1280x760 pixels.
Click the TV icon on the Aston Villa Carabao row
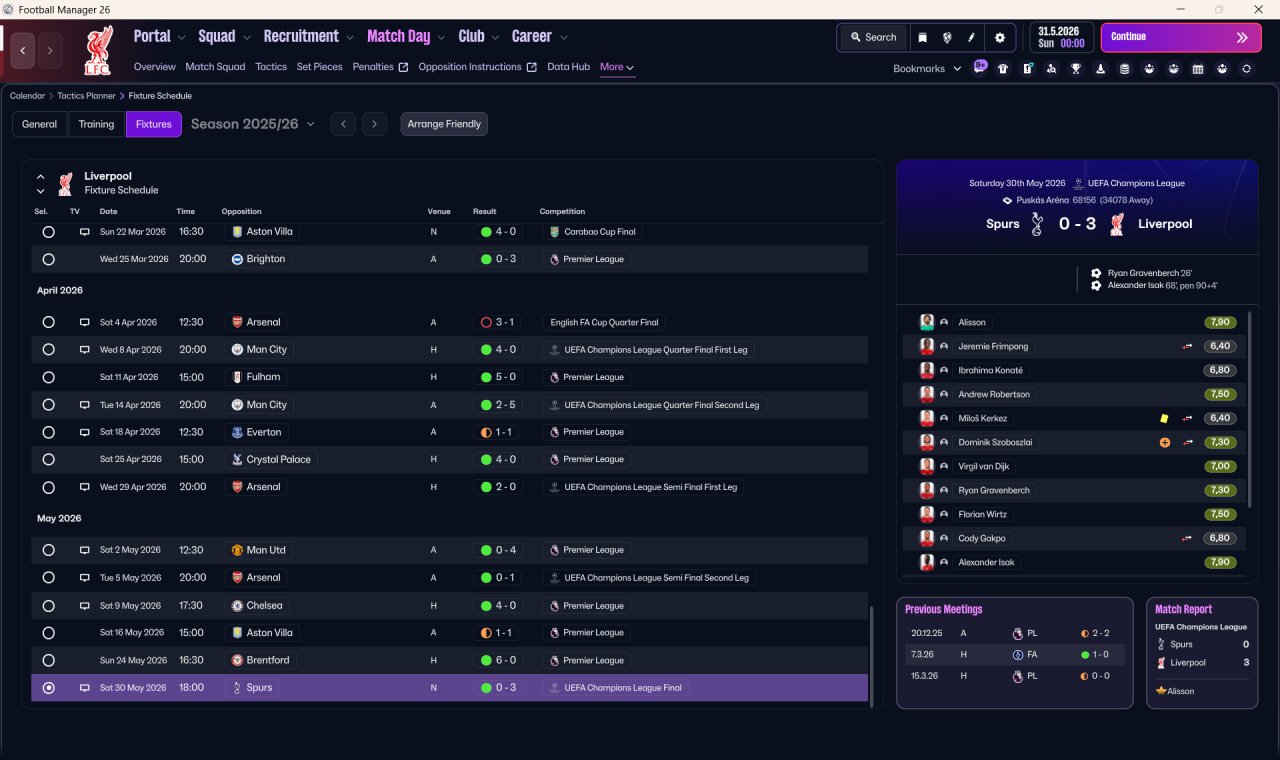click(x=85, y=232)
